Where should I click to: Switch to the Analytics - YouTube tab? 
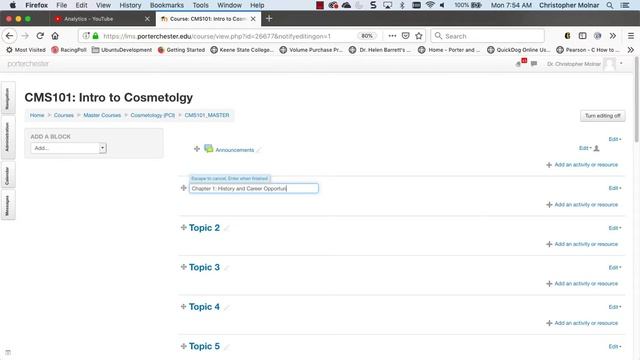(x=102, y=19)
